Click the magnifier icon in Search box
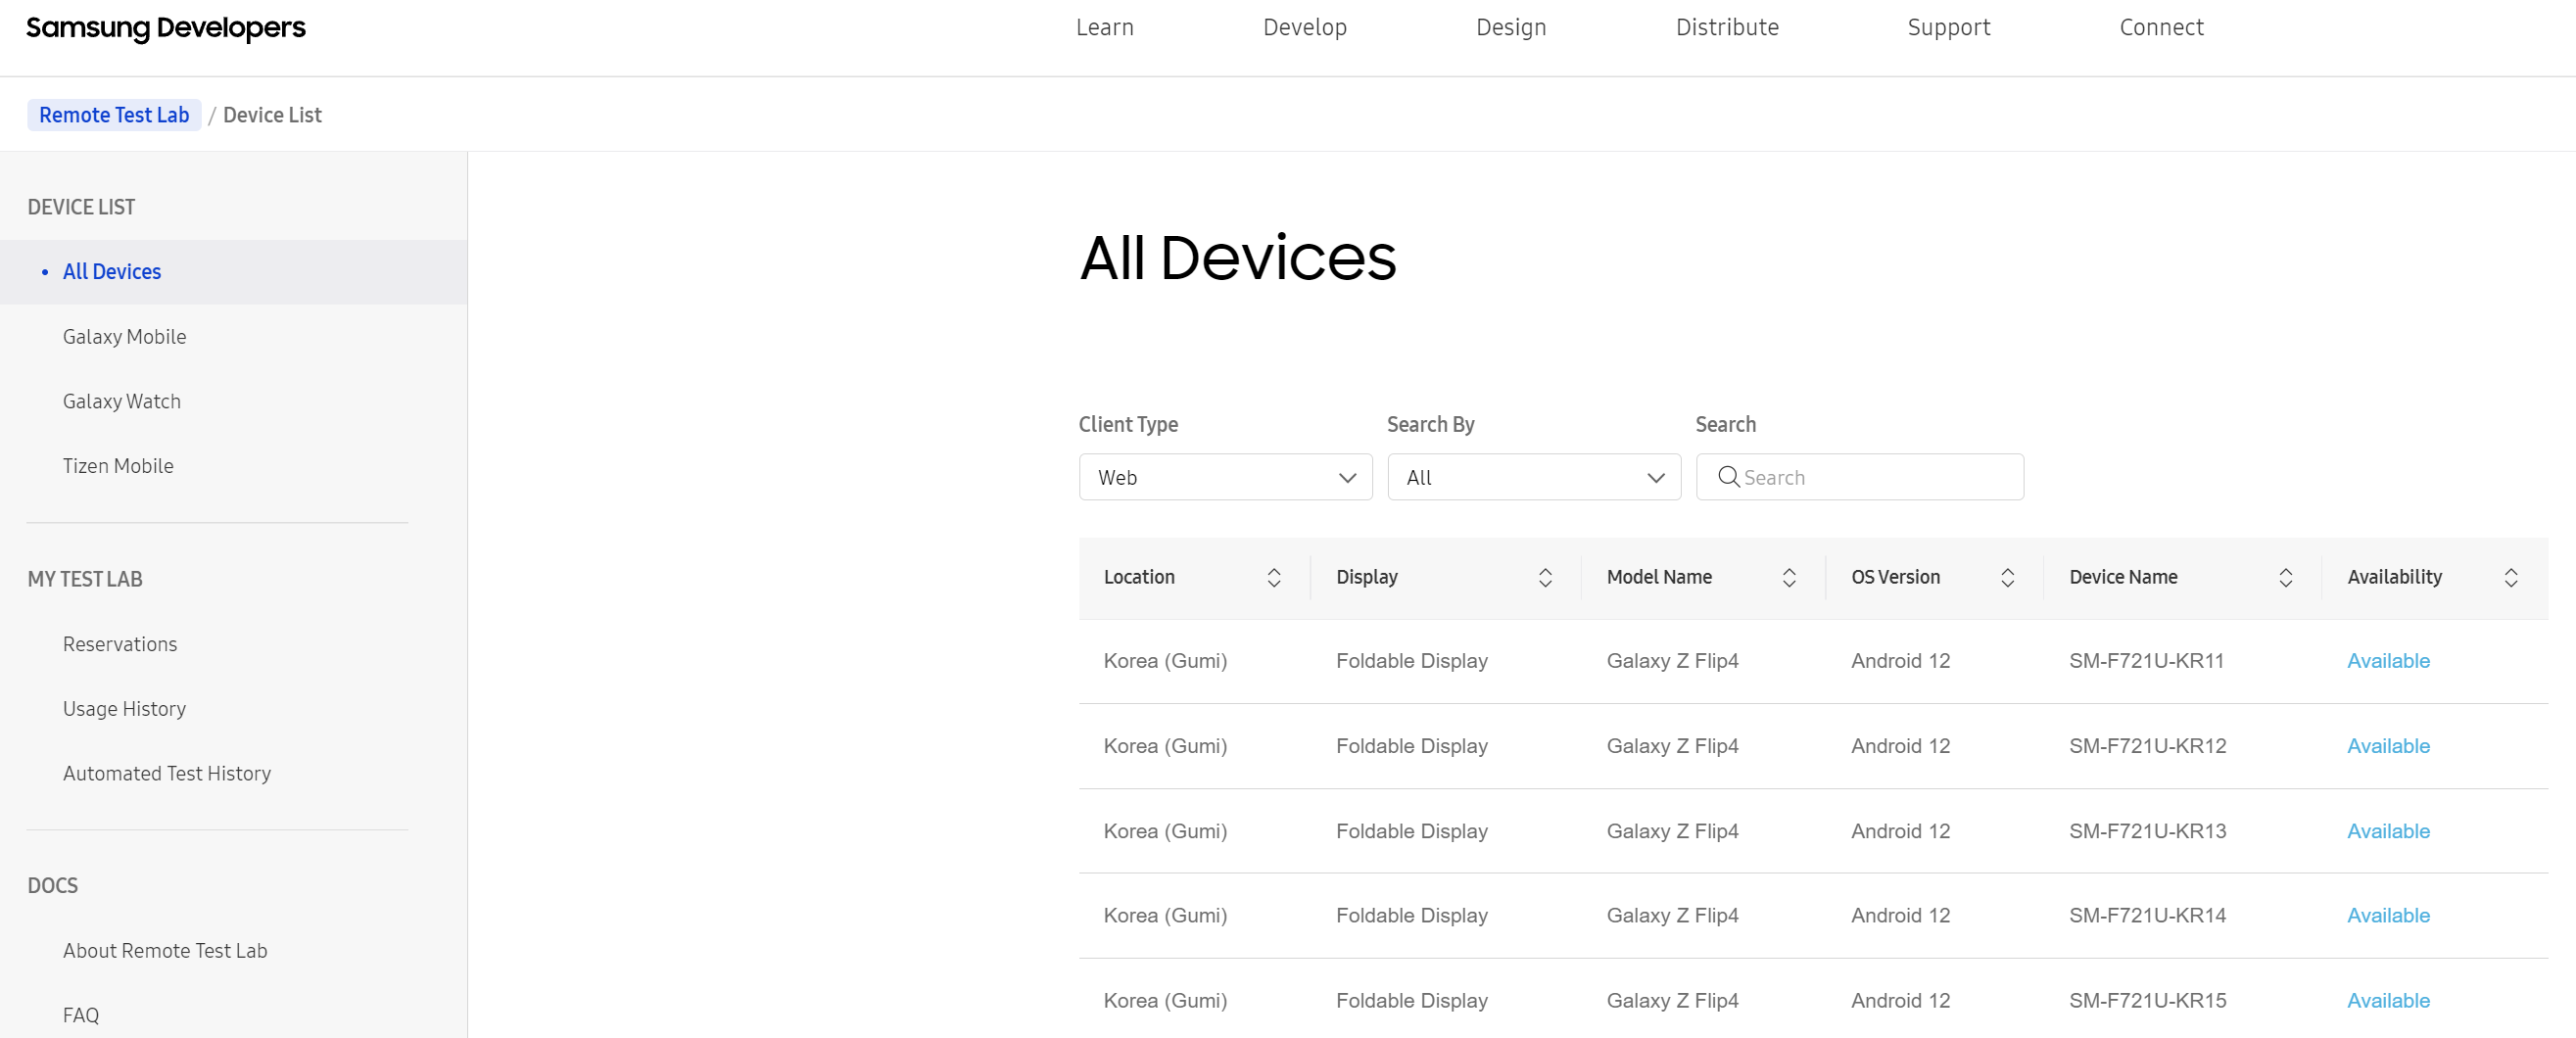This screenshot has height=1038, width=2576. (1727, 477)
